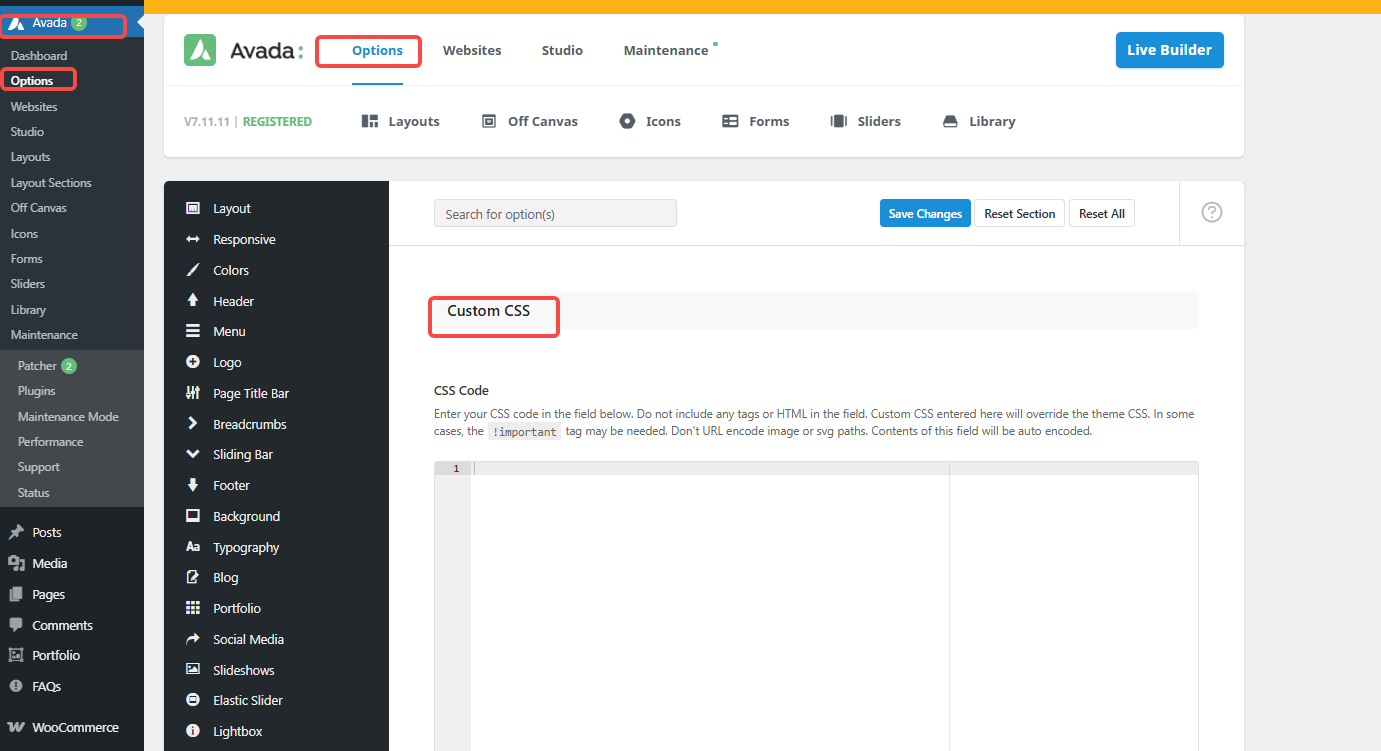Switch to the Websites tab

pos(472,50)
